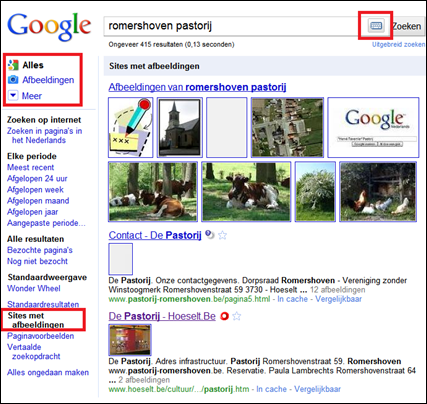This screenshot has height=404, width=427.
Task: Open the single lying cow thumbnail
Action: pos(246,192)
